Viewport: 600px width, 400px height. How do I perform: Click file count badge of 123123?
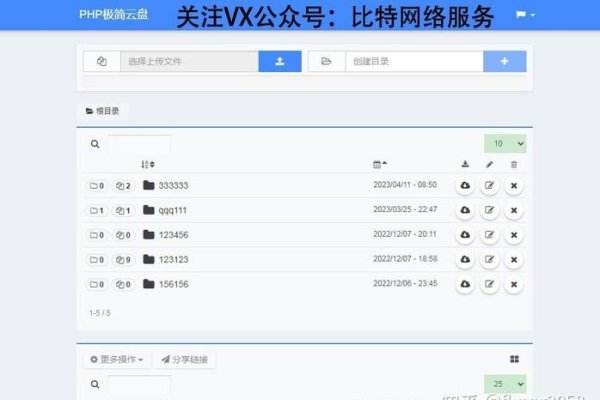click(x=123, y=260)
